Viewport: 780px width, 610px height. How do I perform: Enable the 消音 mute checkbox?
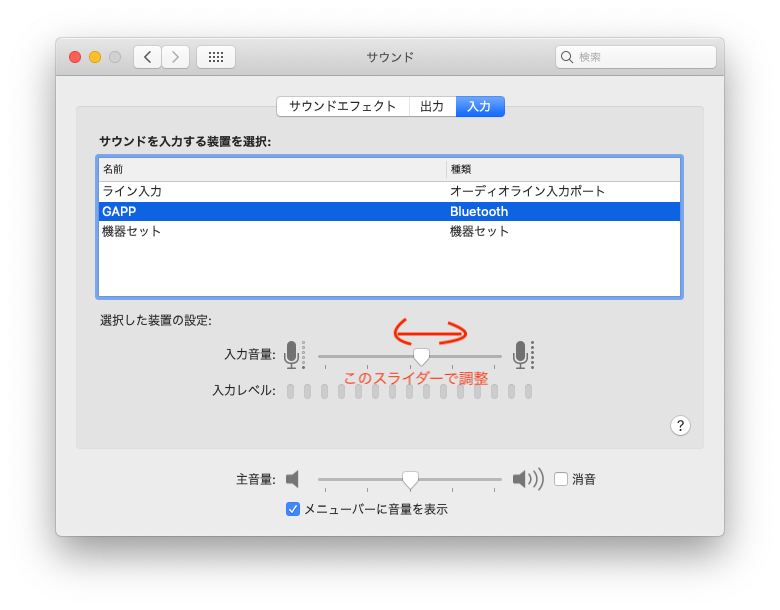561,479
